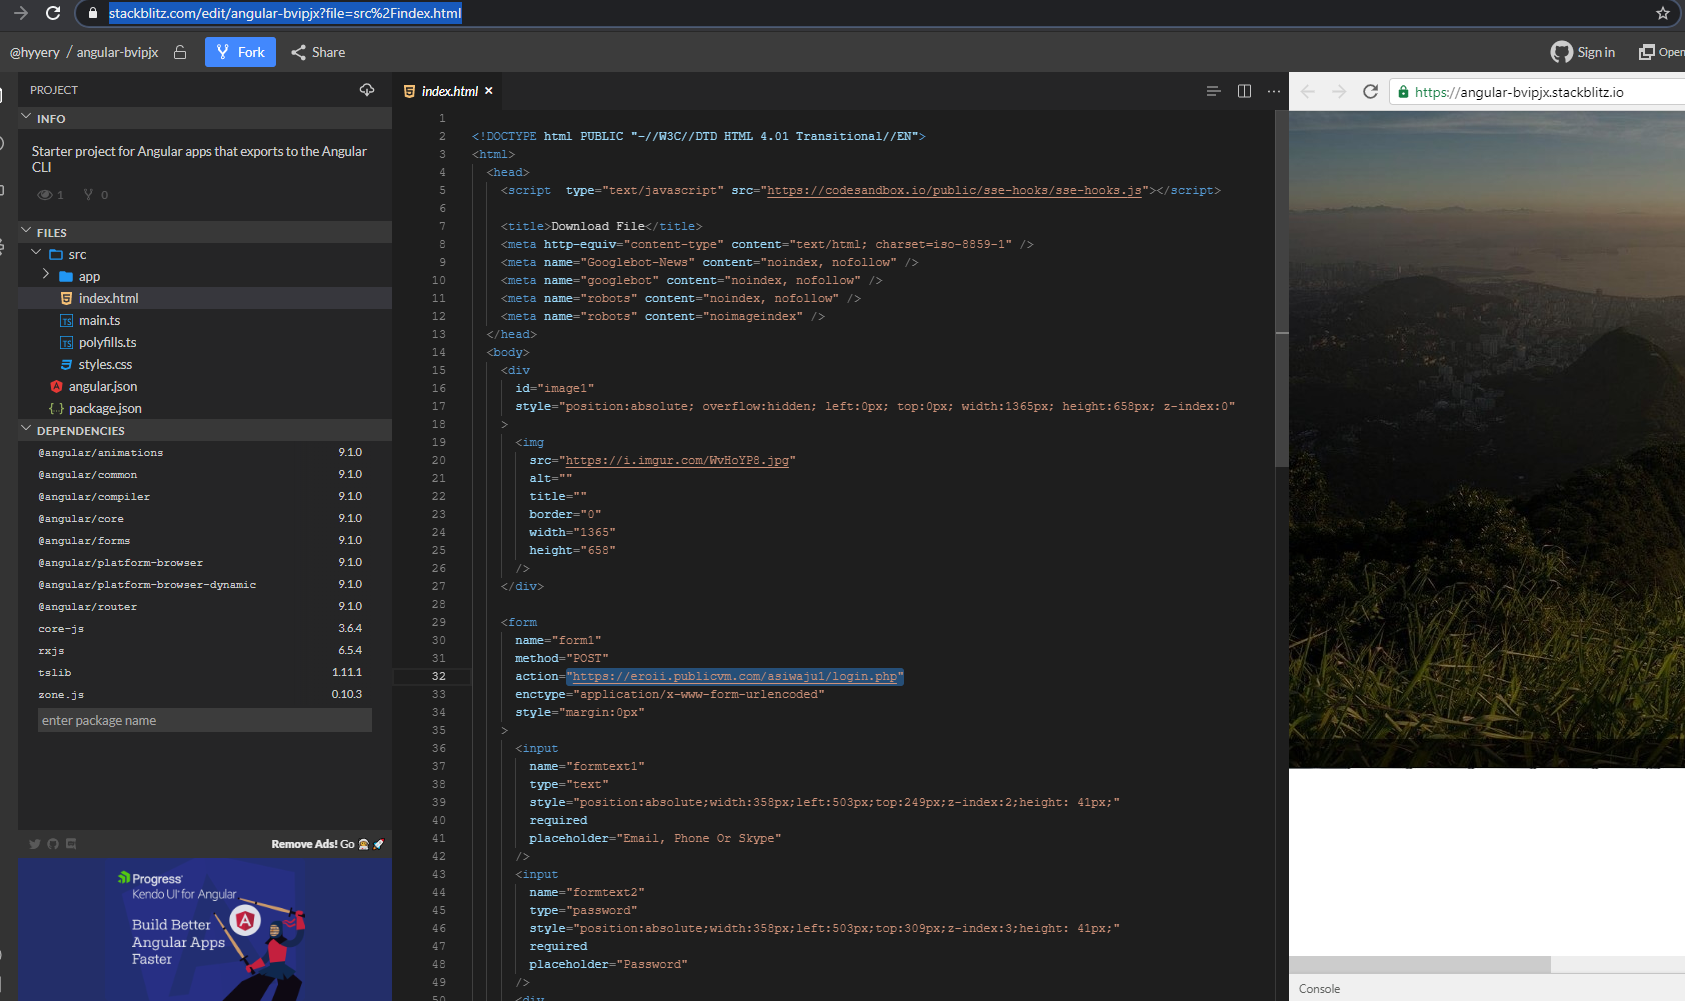Click the enter package name field
1685x1001 pixels.
pos(205,720)
